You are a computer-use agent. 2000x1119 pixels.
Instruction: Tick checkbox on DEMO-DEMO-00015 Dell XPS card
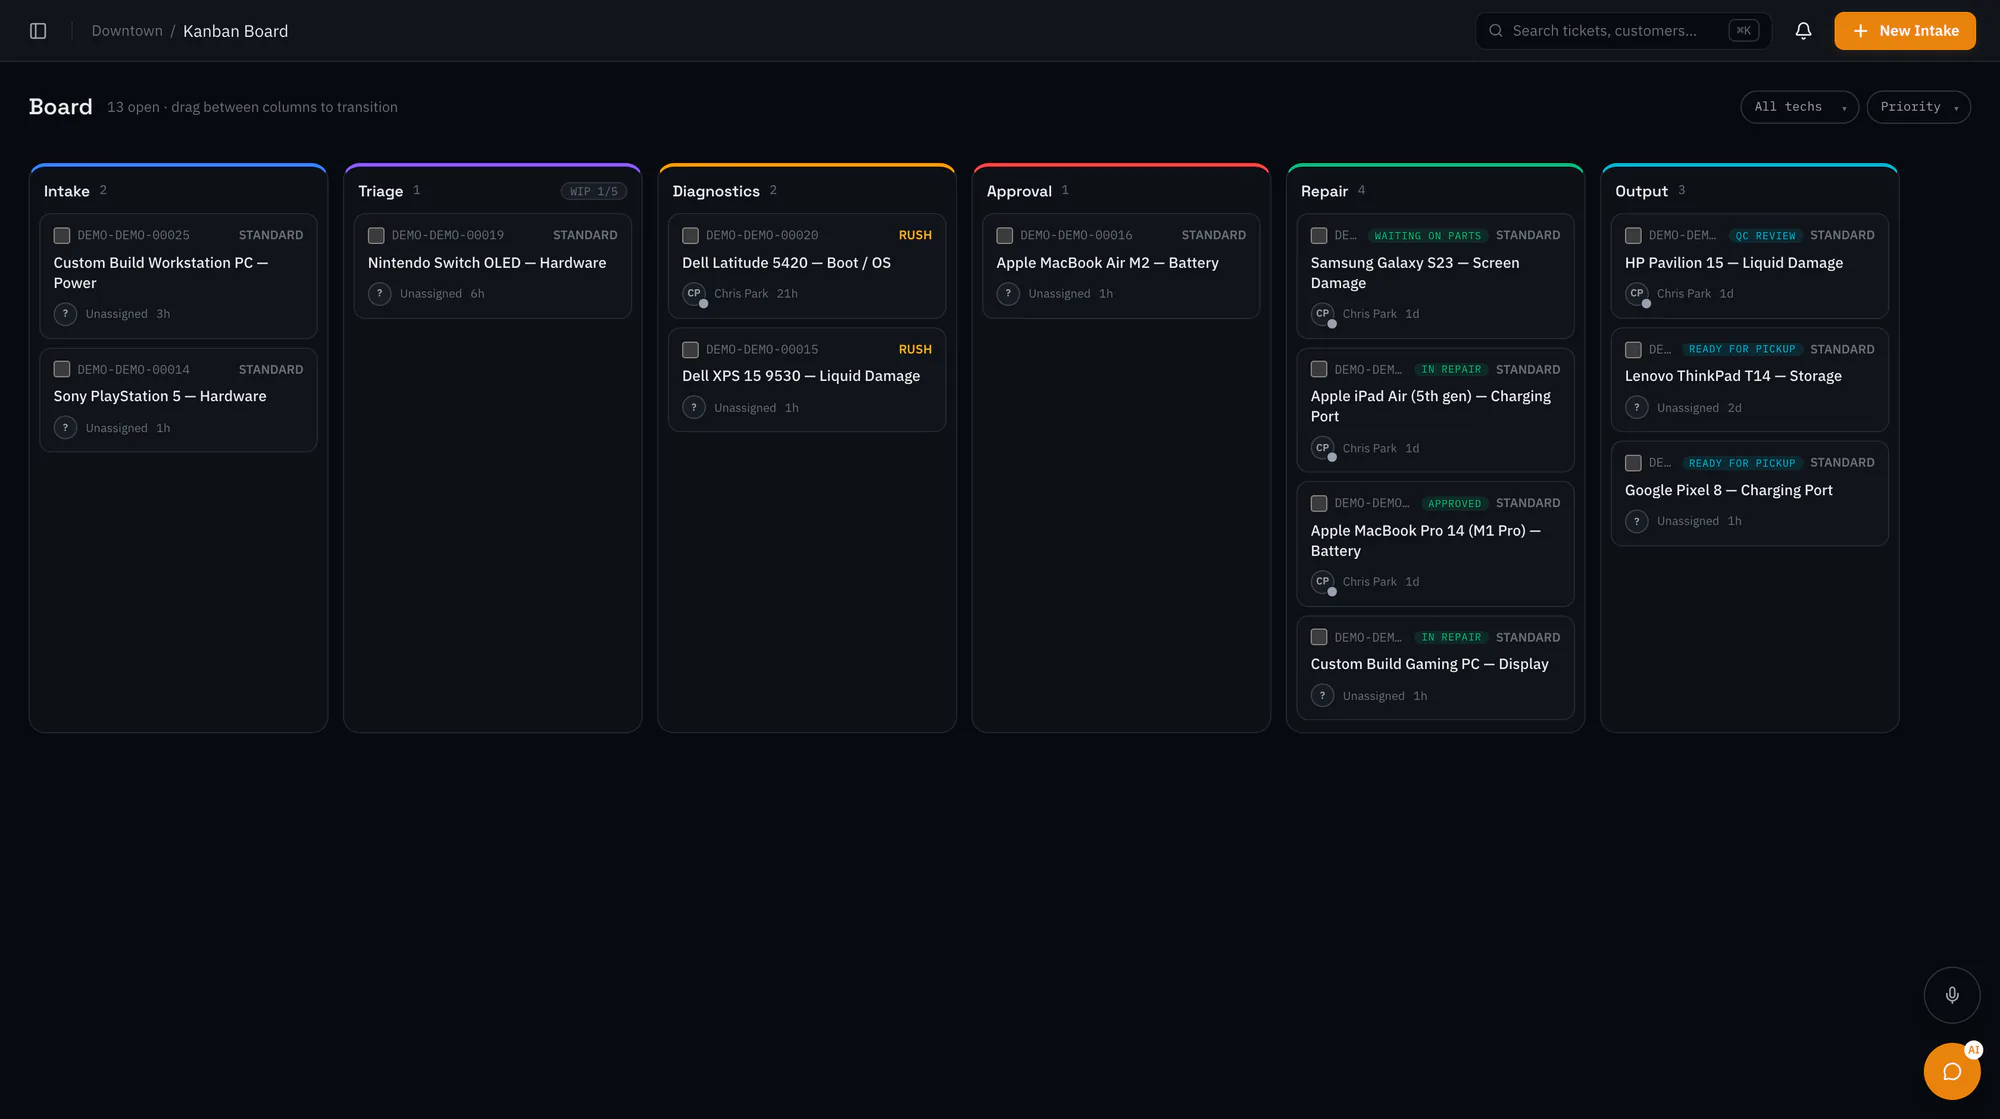click(x=690, y=350)
